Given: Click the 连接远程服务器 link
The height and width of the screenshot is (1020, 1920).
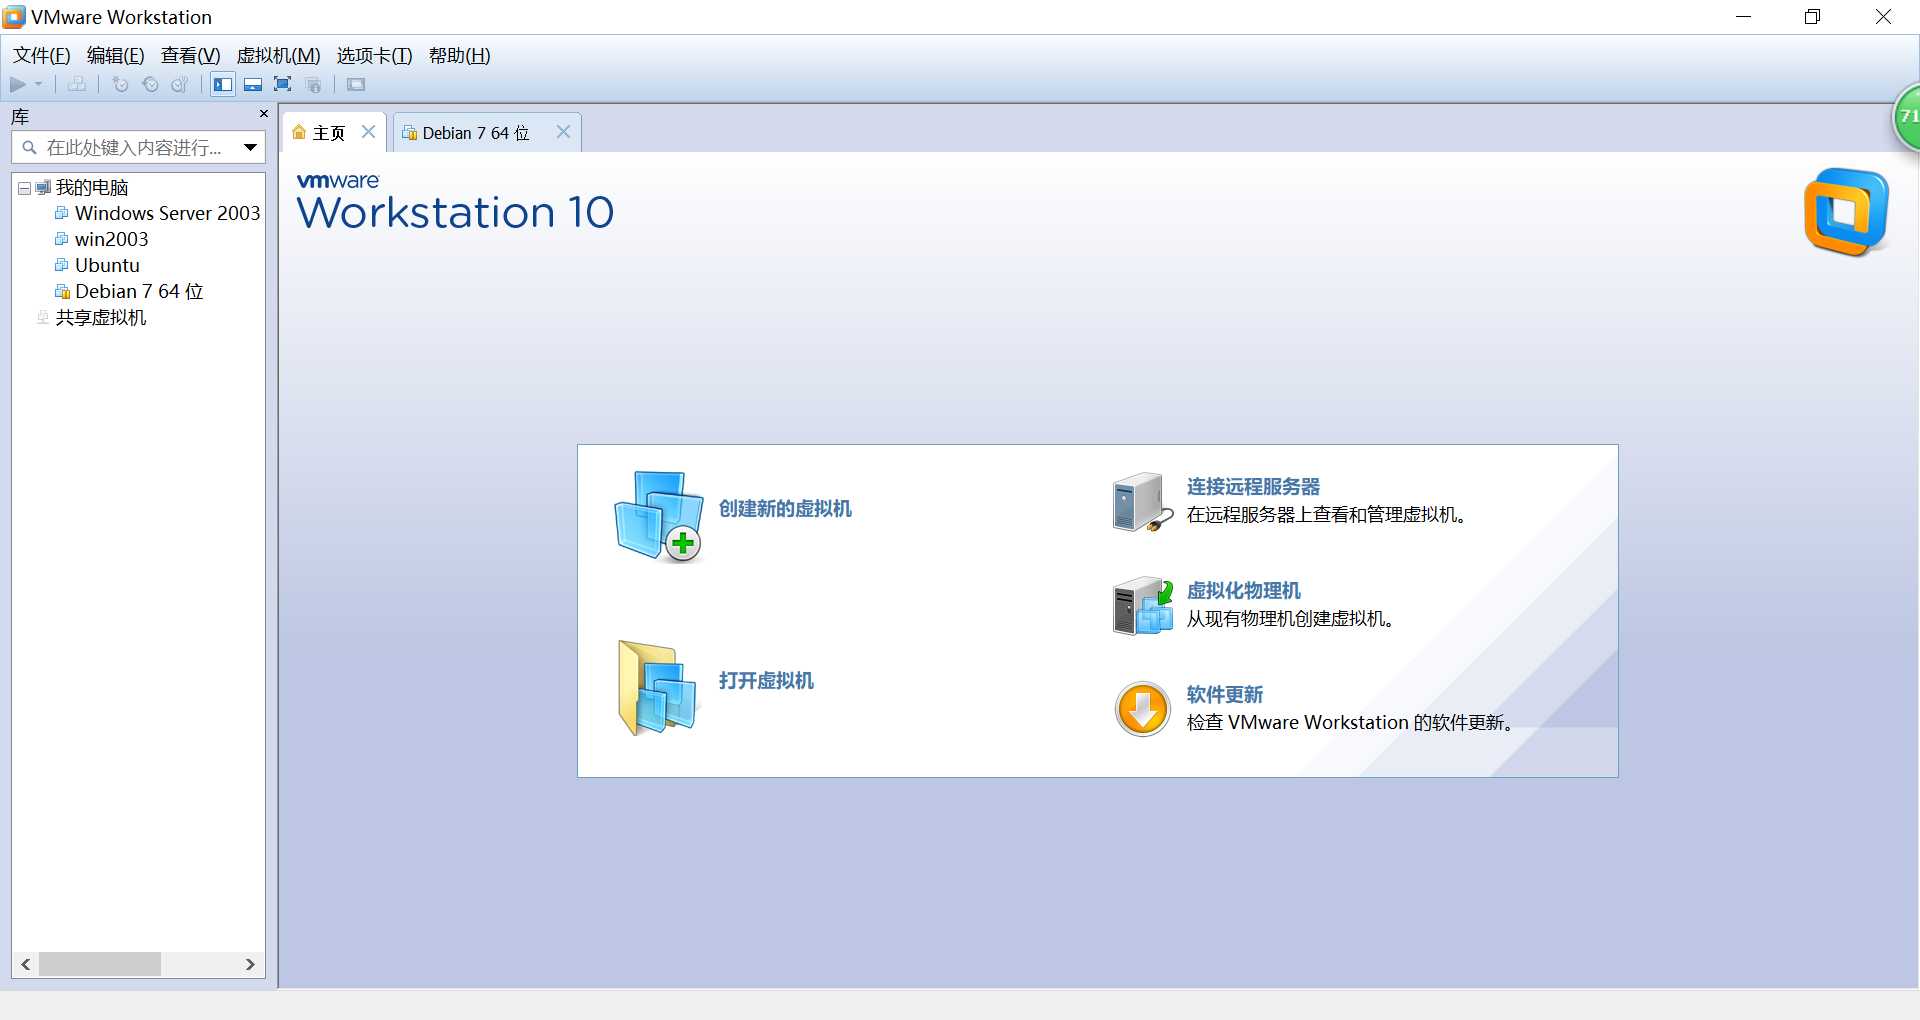Looking at the screenshot, I should coord(1253,487).
